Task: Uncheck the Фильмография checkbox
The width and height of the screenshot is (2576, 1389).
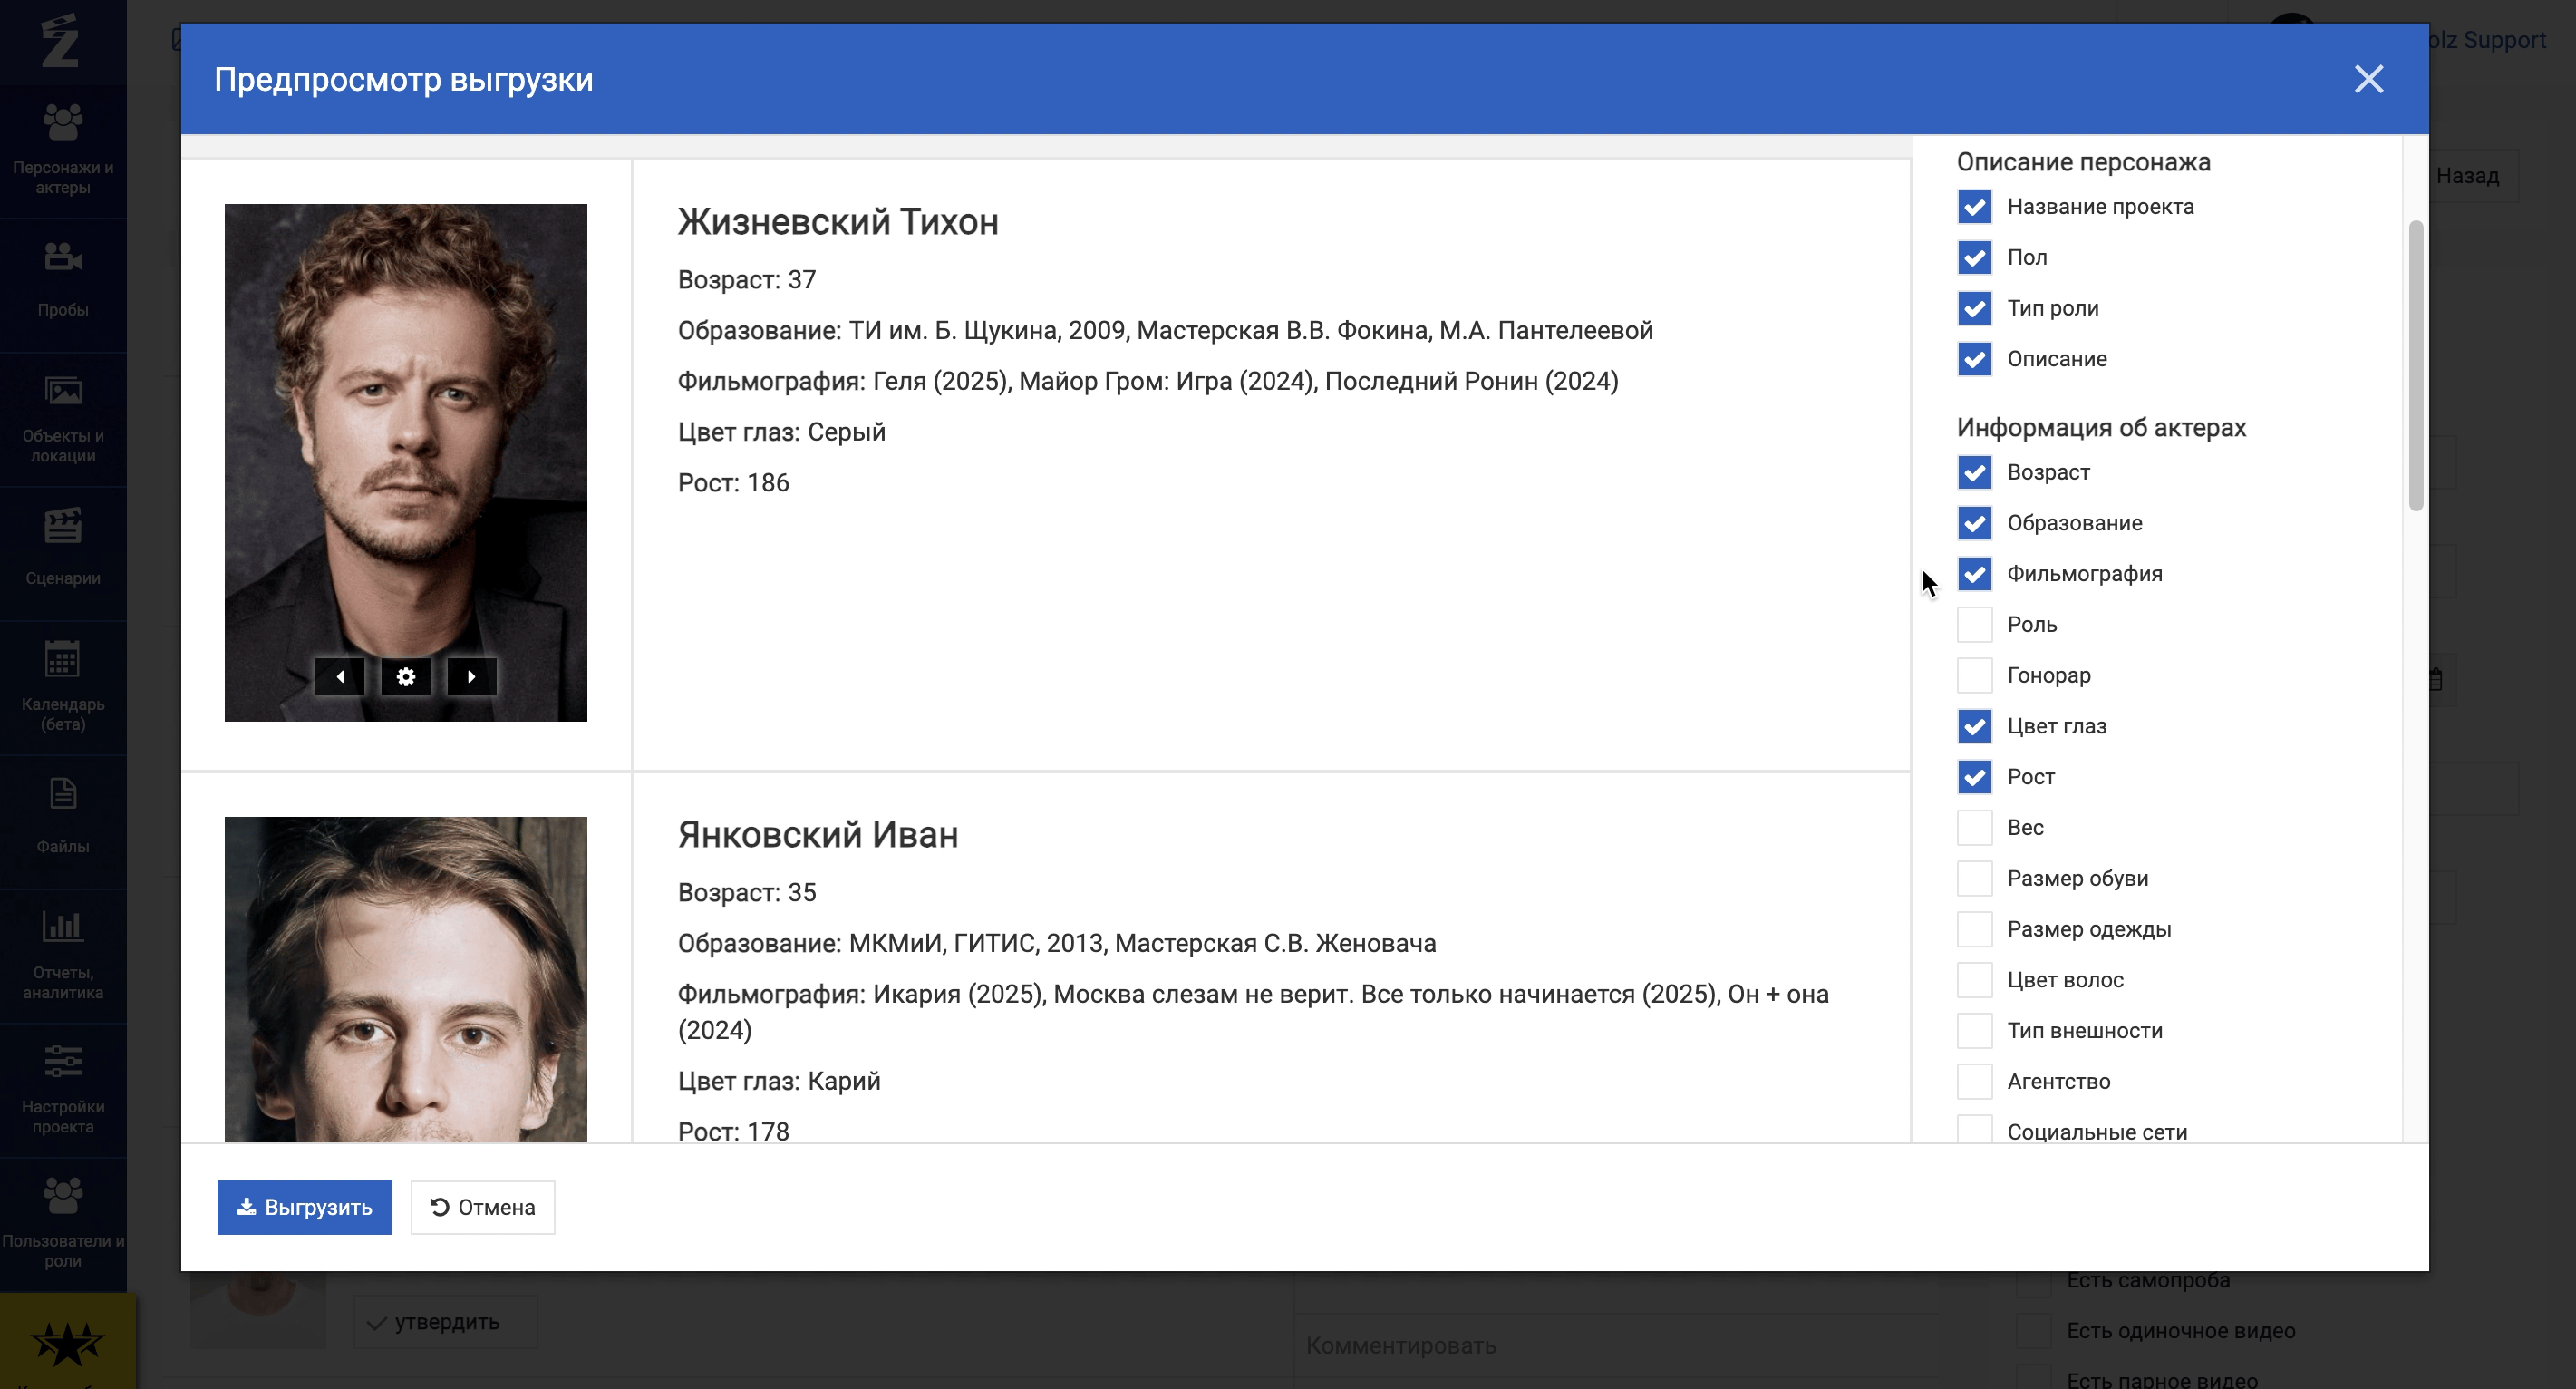Action: pos(1974,574)
